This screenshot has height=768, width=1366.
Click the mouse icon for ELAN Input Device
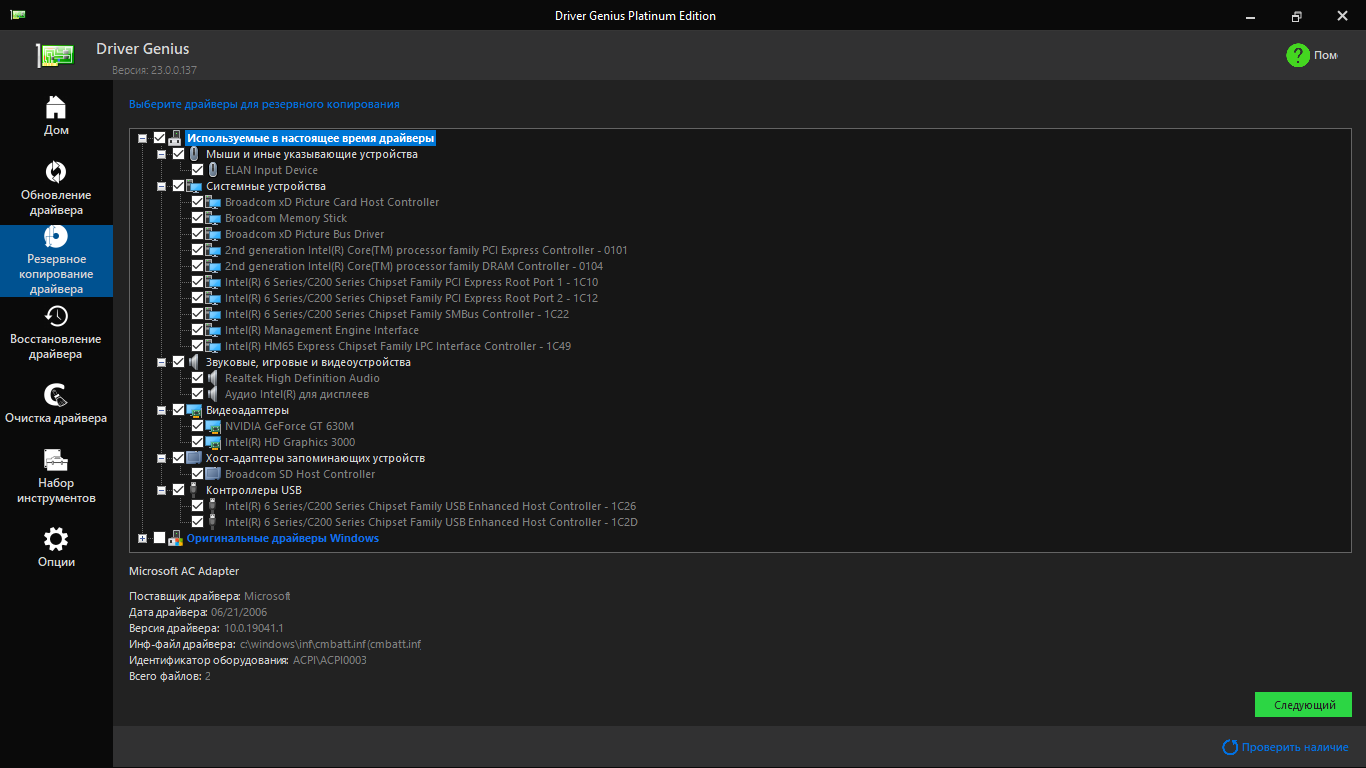[213, 170]
